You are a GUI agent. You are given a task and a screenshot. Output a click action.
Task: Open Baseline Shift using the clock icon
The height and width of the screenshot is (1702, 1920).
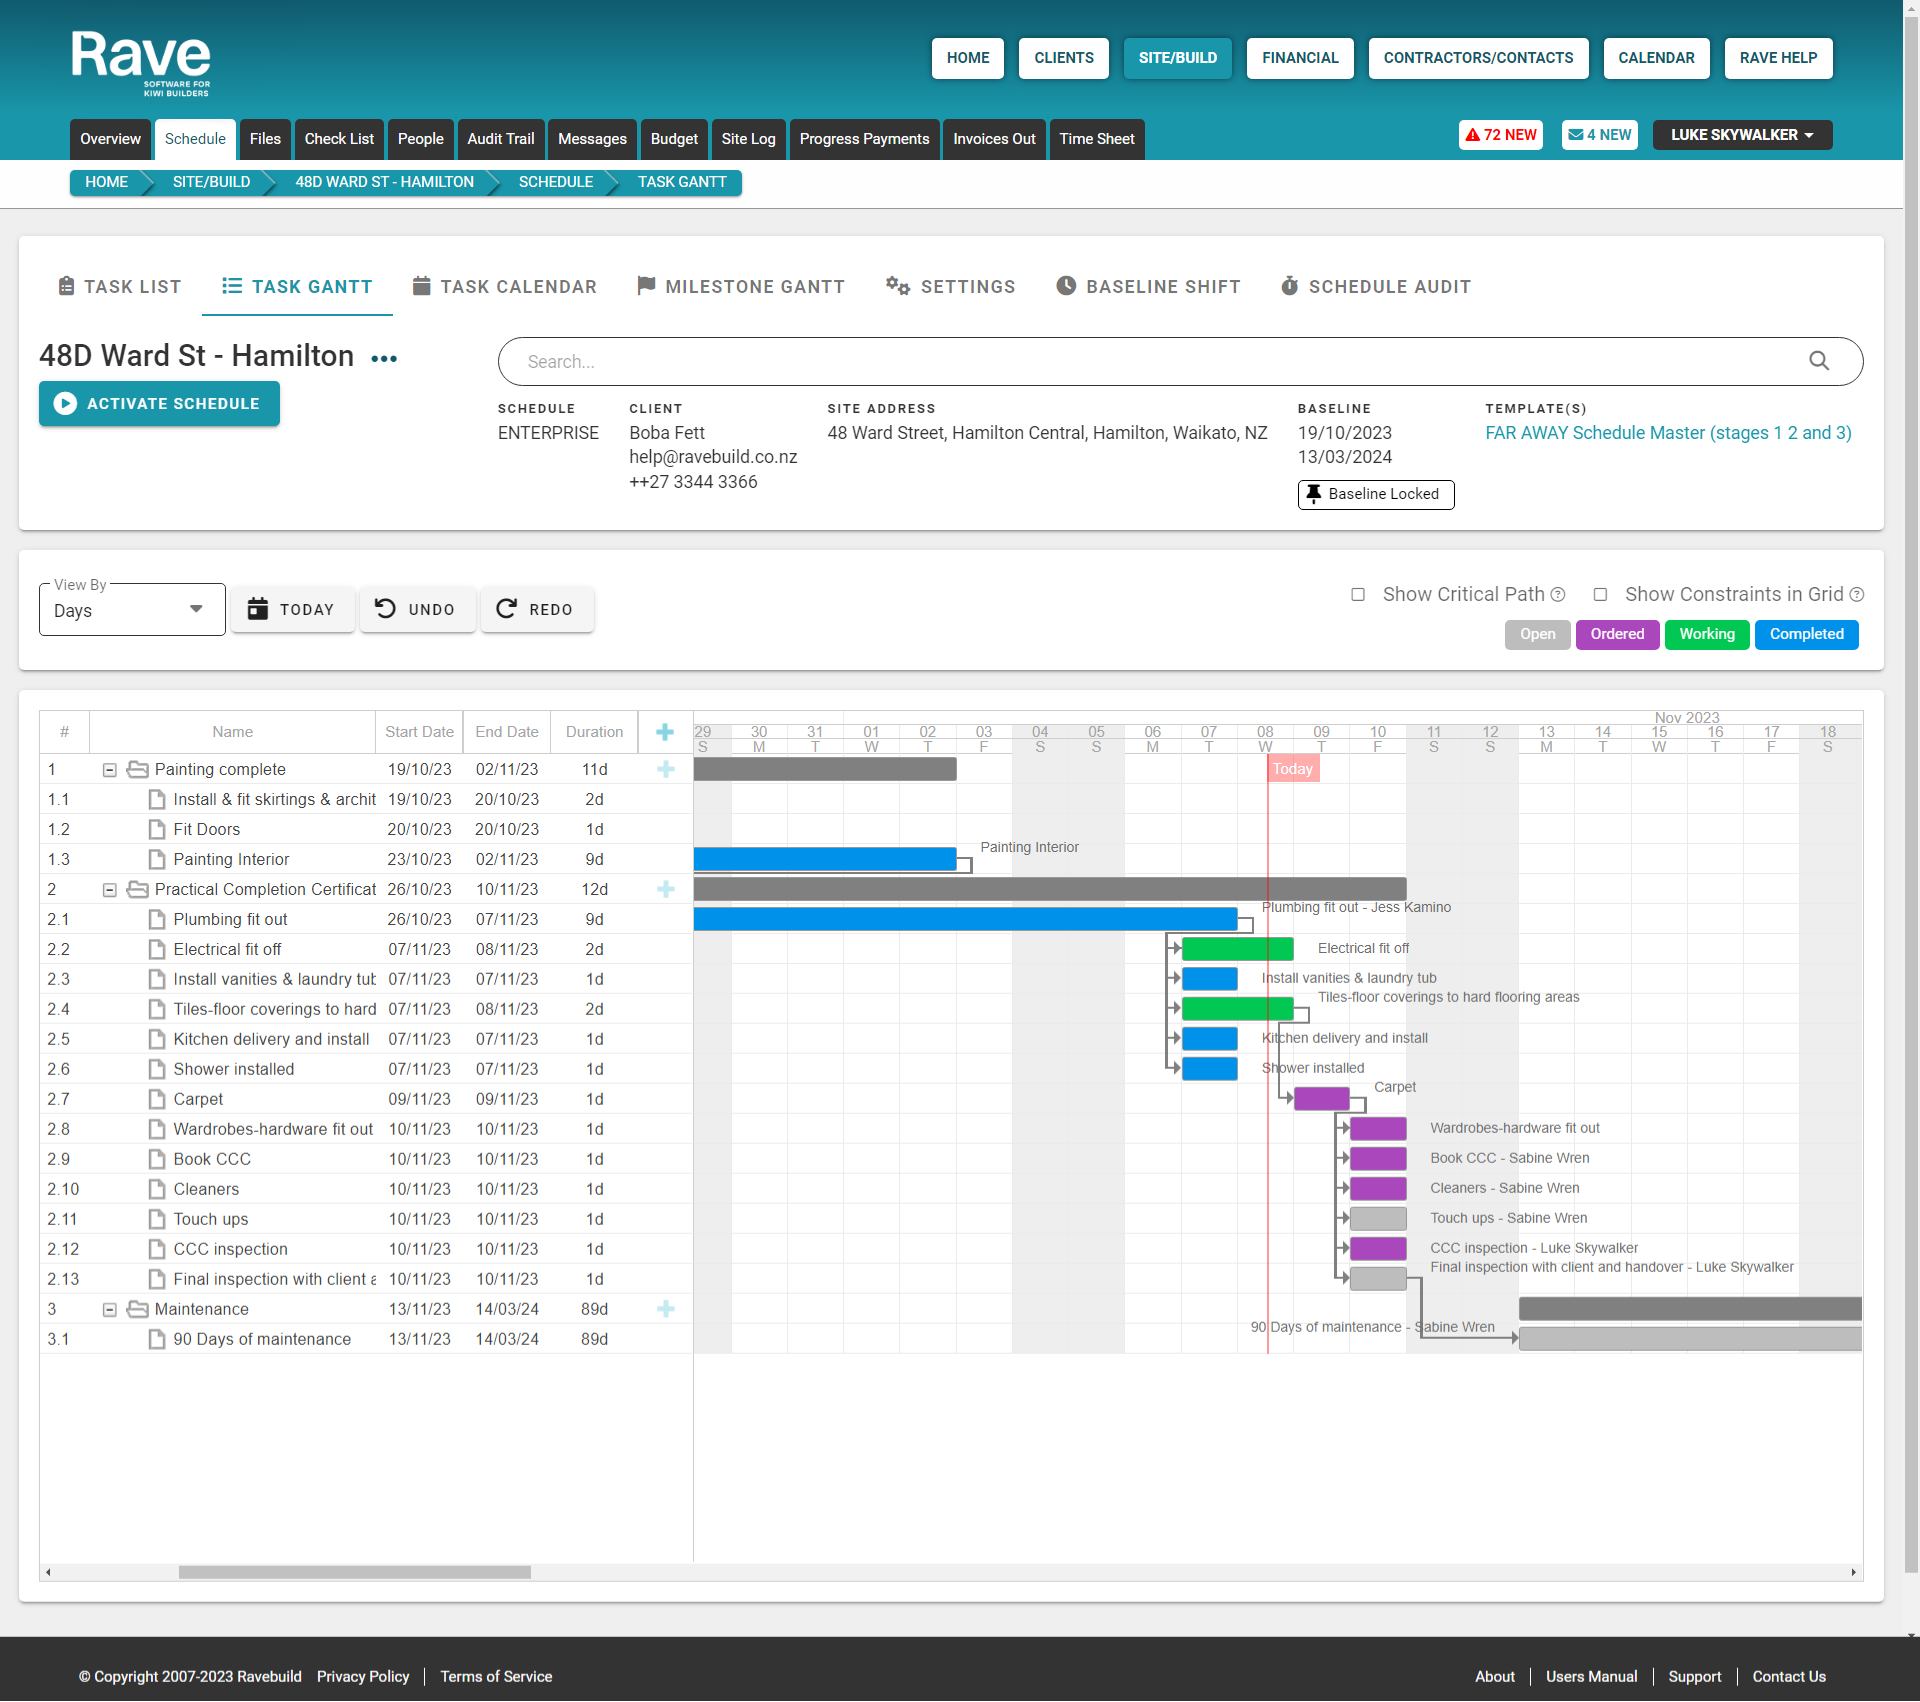coord(1065,286)
